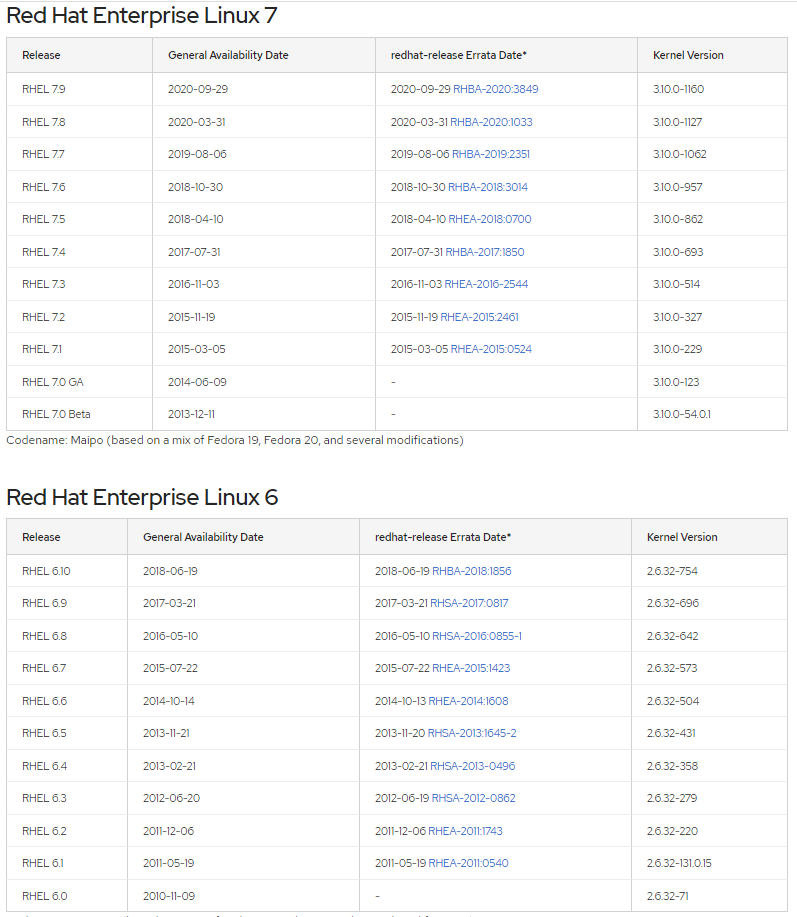The width and height of the screenshot is (797, 917).
Task: Click kernel version 2.6.32-131.0.15
Action: click(x=679, y=863)
